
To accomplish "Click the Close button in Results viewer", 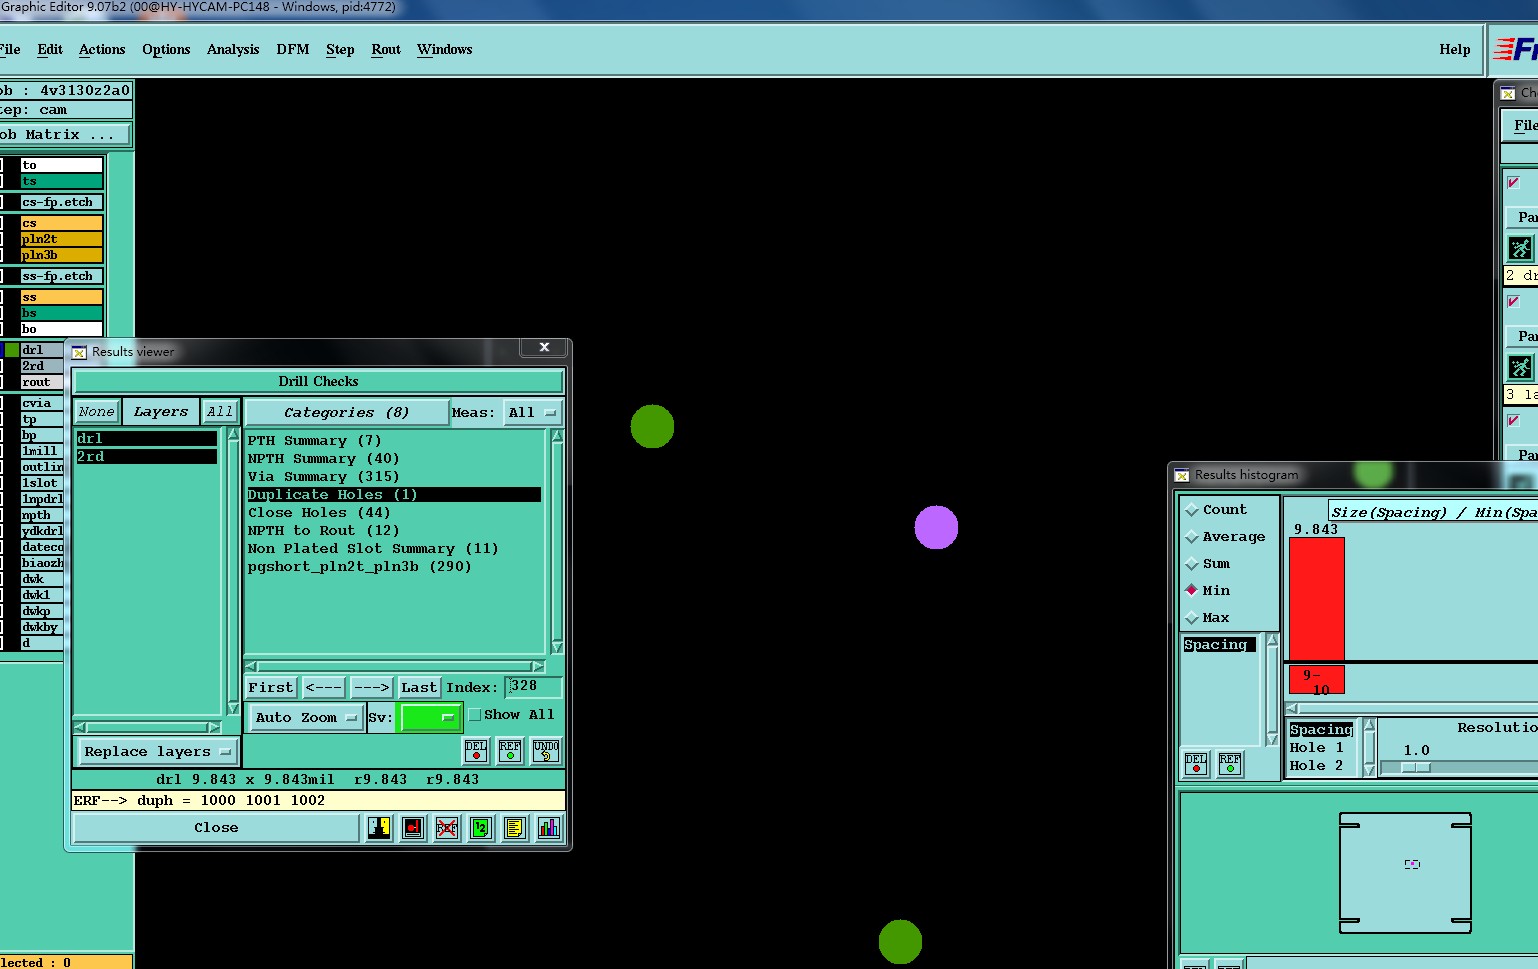I will pyautogui.click(x=216, y=828).
